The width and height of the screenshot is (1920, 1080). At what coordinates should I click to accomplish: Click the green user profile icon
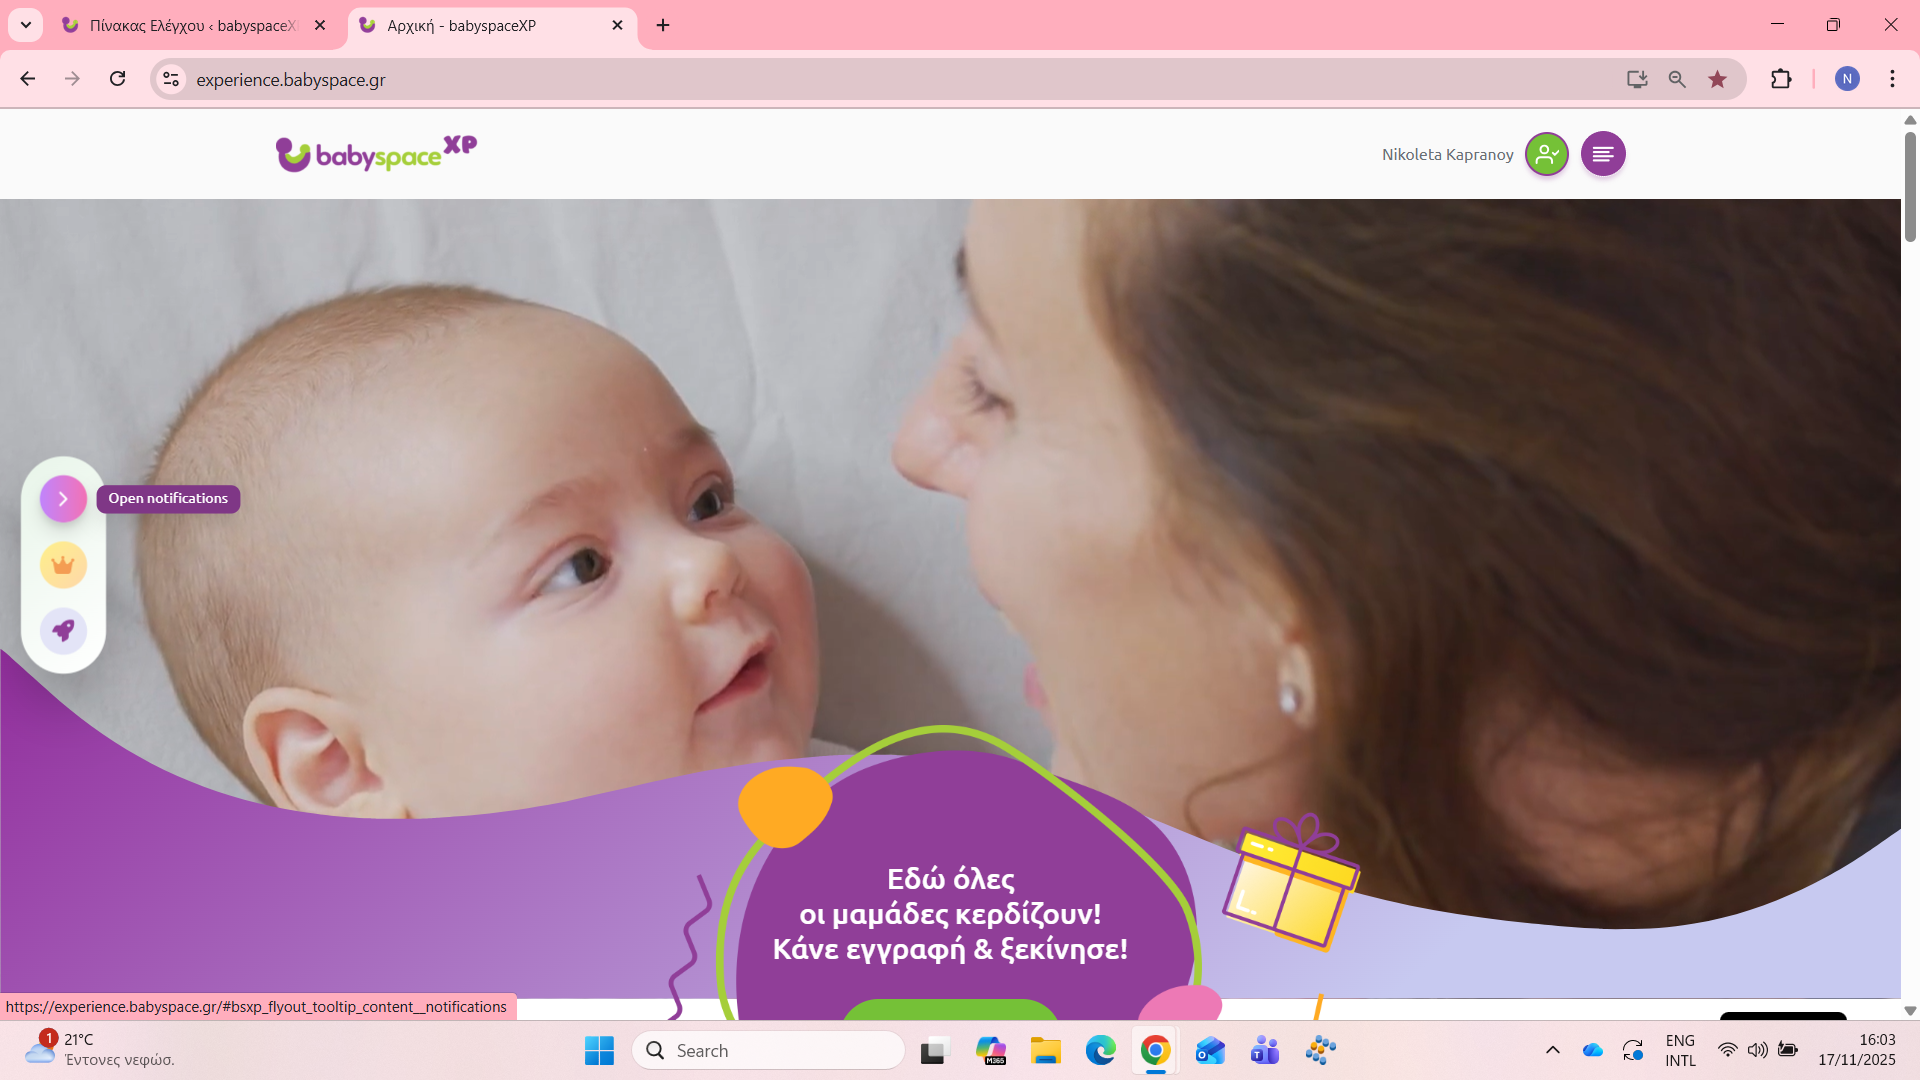click(1546, 154)
